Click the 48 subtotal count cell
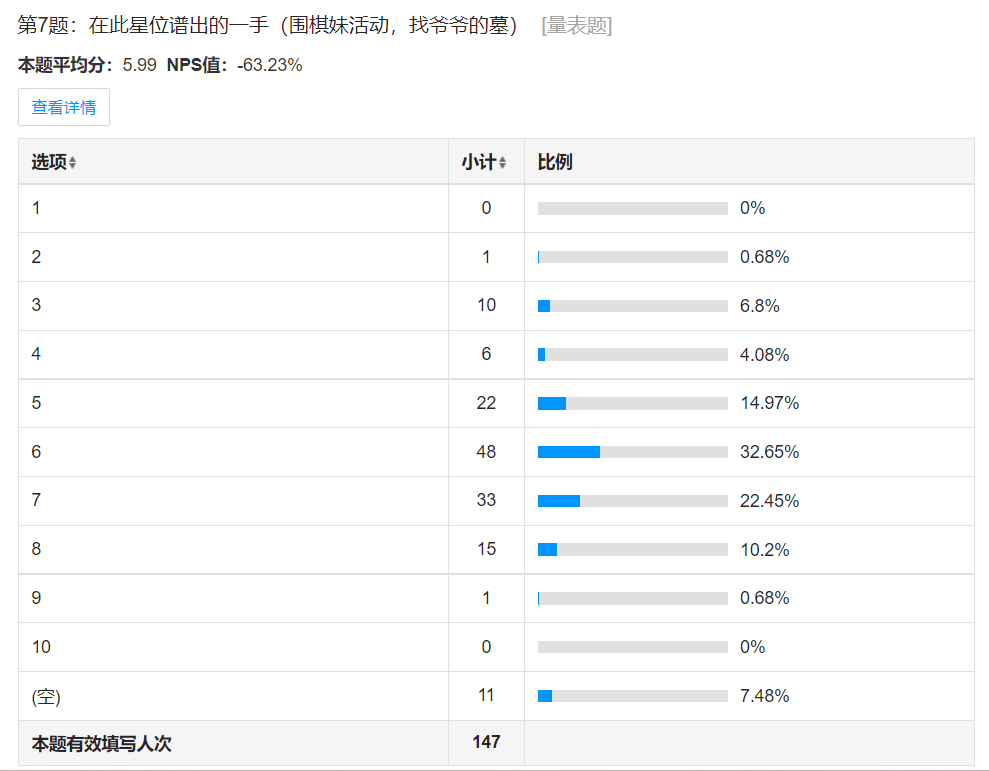This screenshot has width=989, height=771. (x=486, y=452)
